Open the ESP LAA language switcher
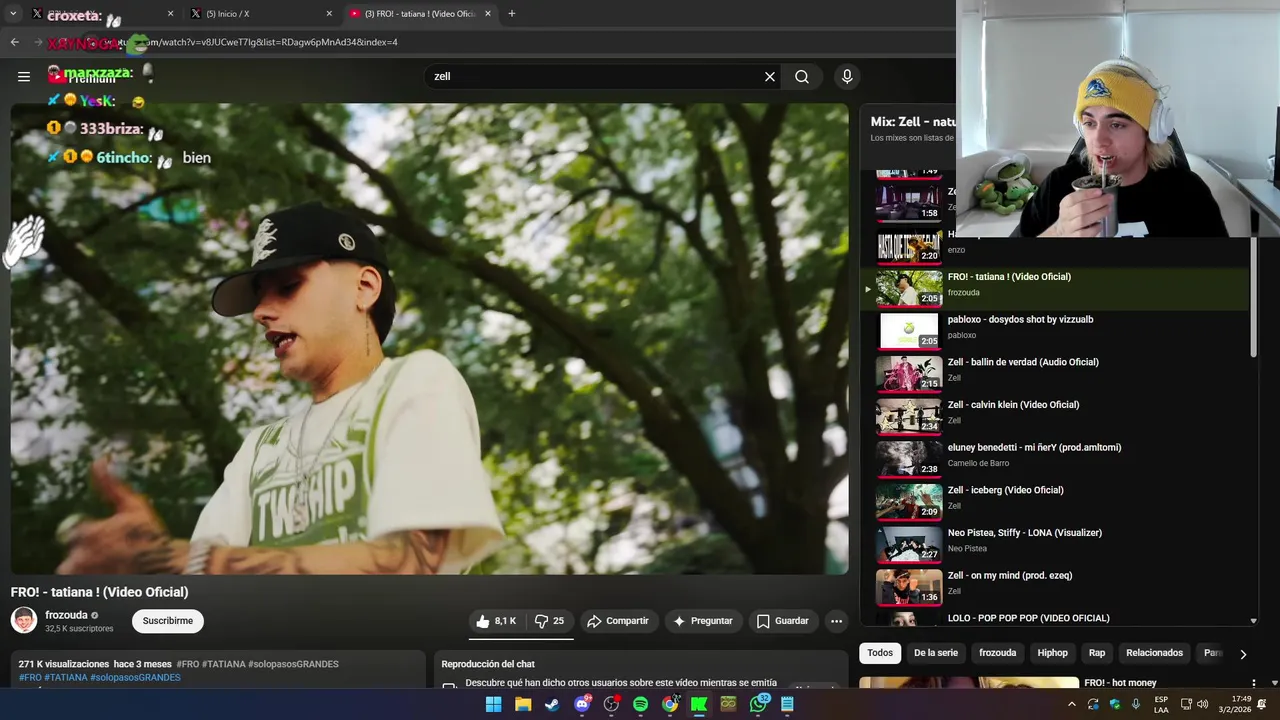The width and height of the screenshot is (1280, 720). (x=1161, y=704)
